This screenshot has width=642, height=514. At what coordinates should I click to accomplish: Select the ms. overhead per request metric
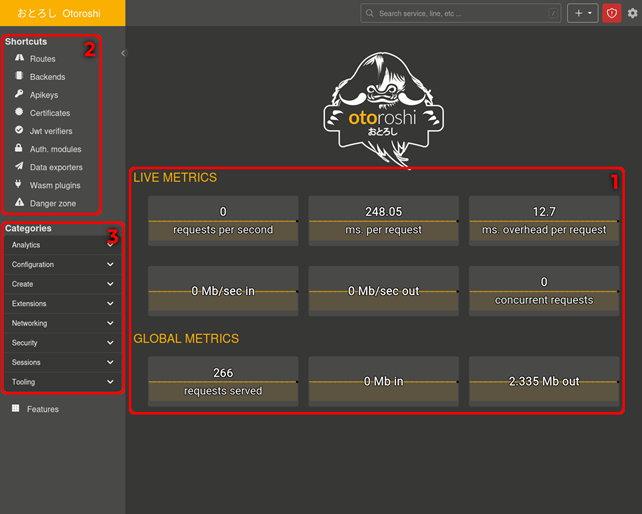pos(544,221)
